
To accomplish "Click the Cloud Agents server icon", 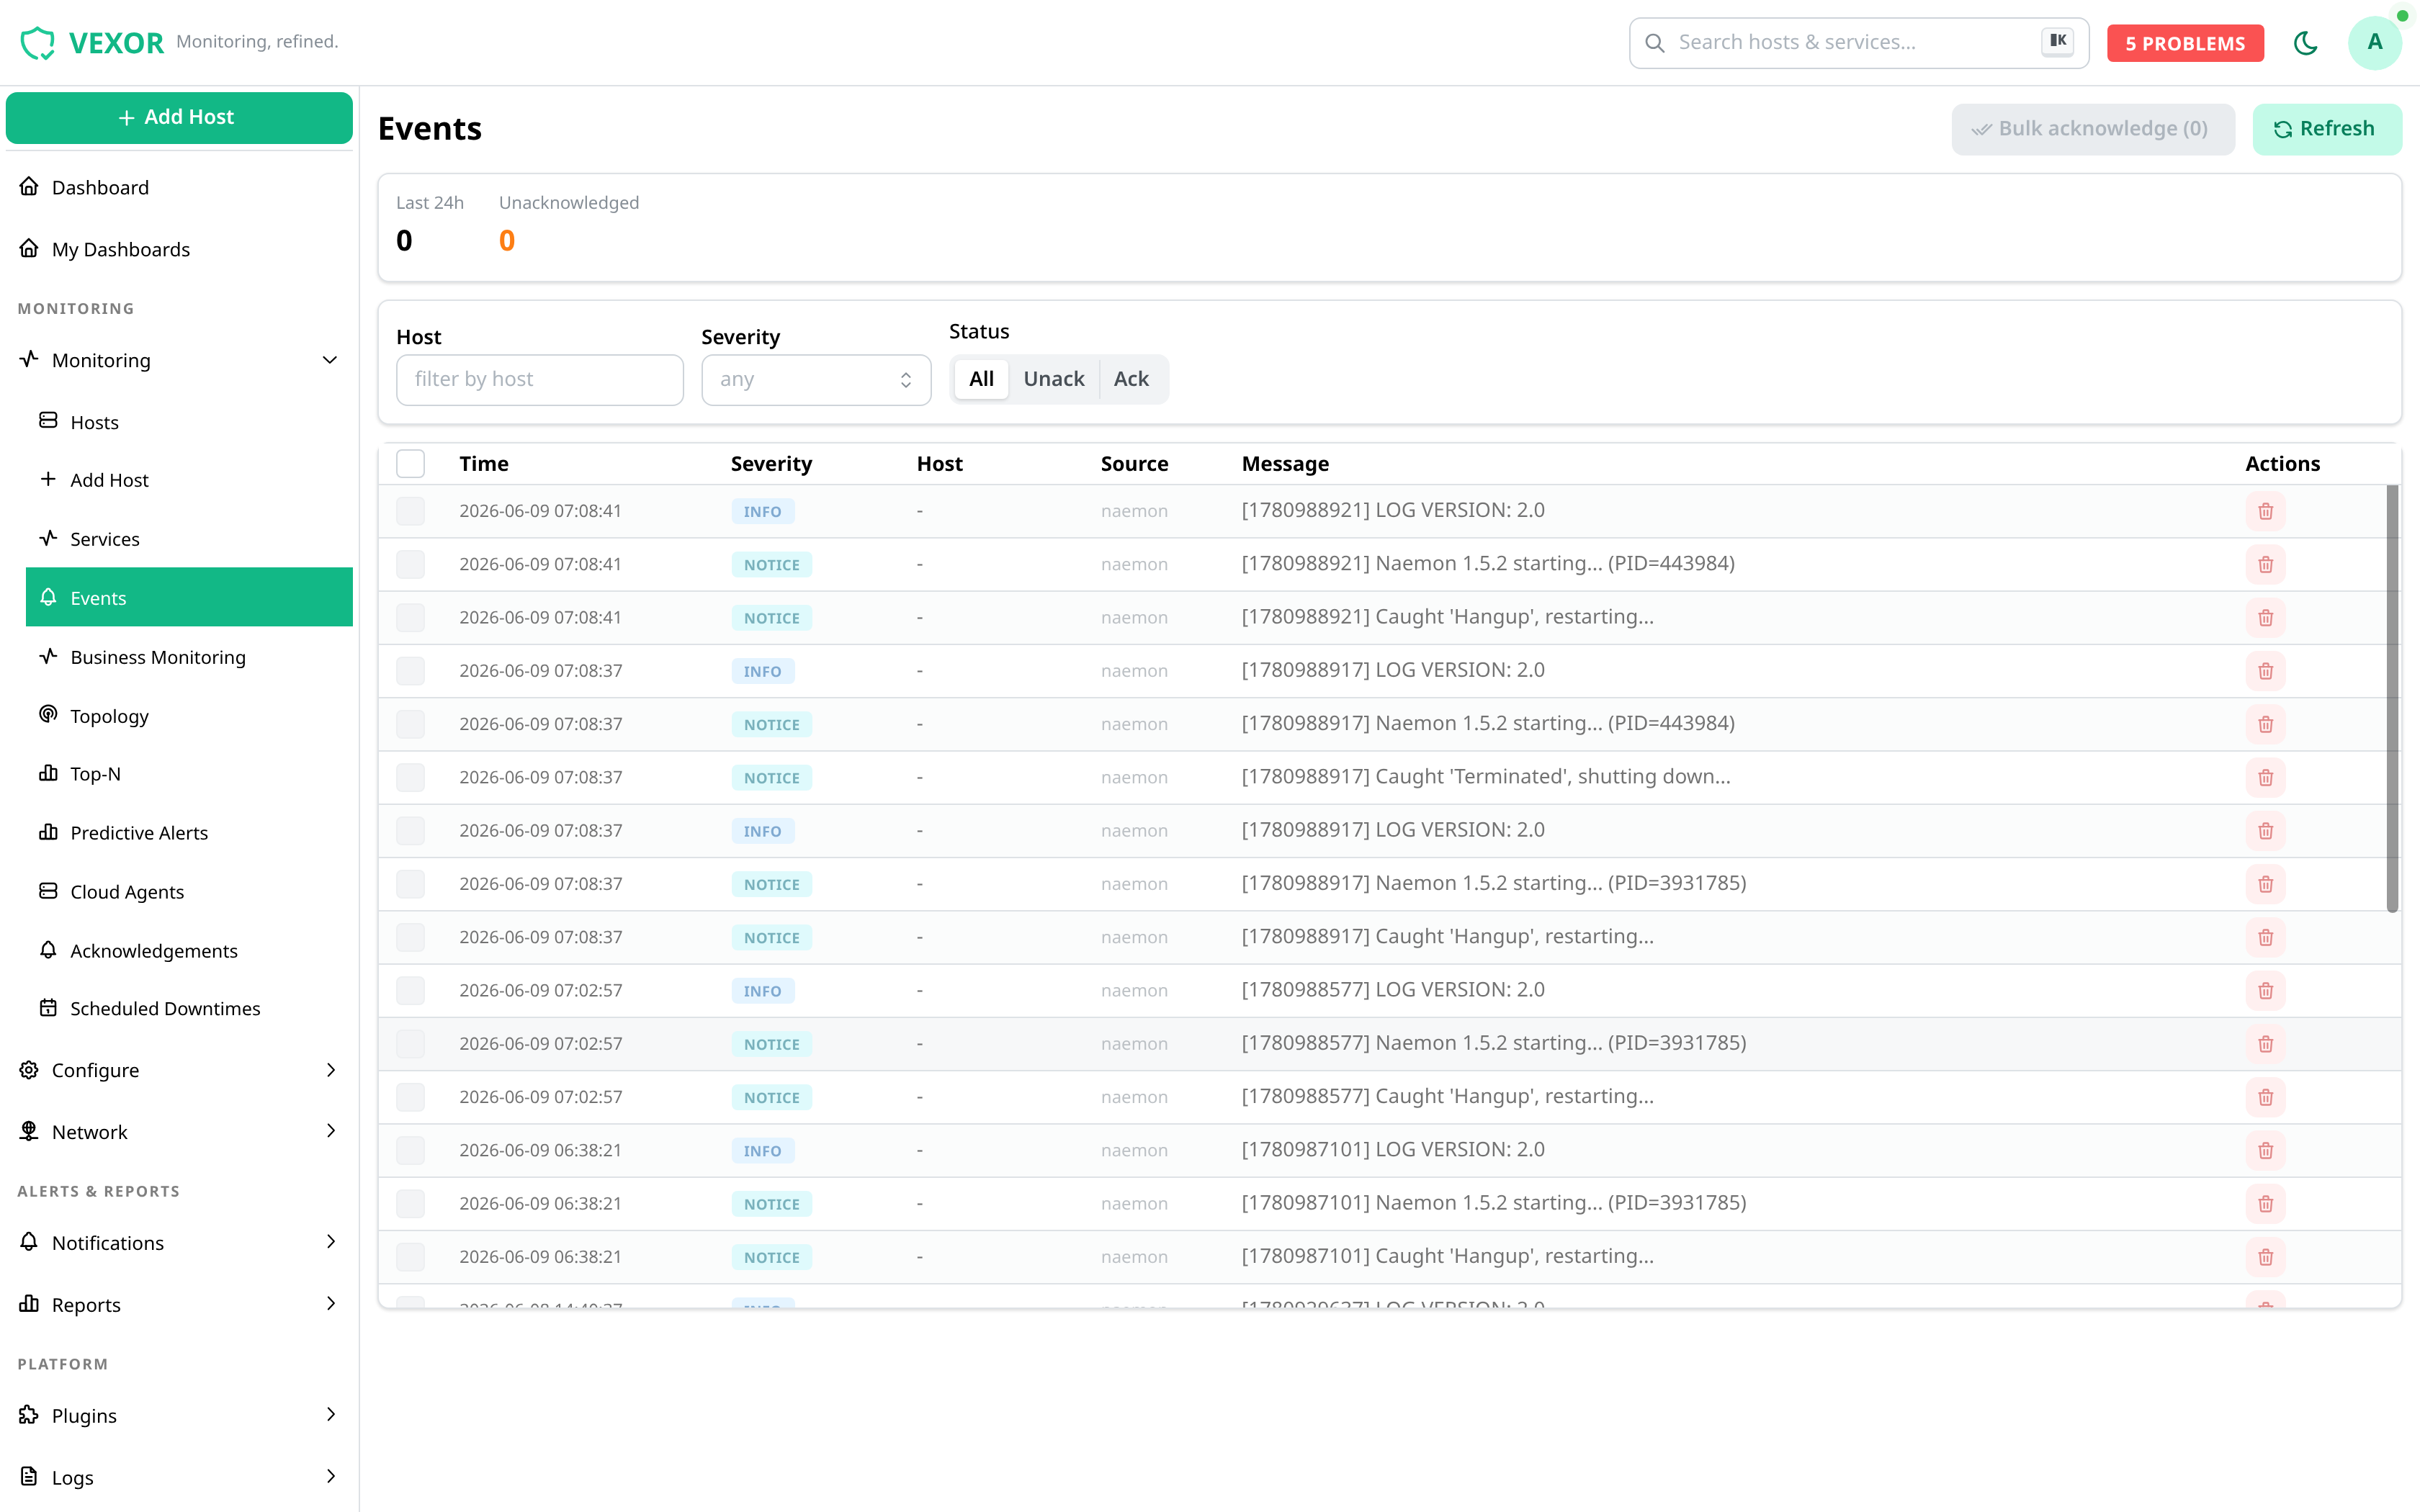I will [x=48, y=891].
